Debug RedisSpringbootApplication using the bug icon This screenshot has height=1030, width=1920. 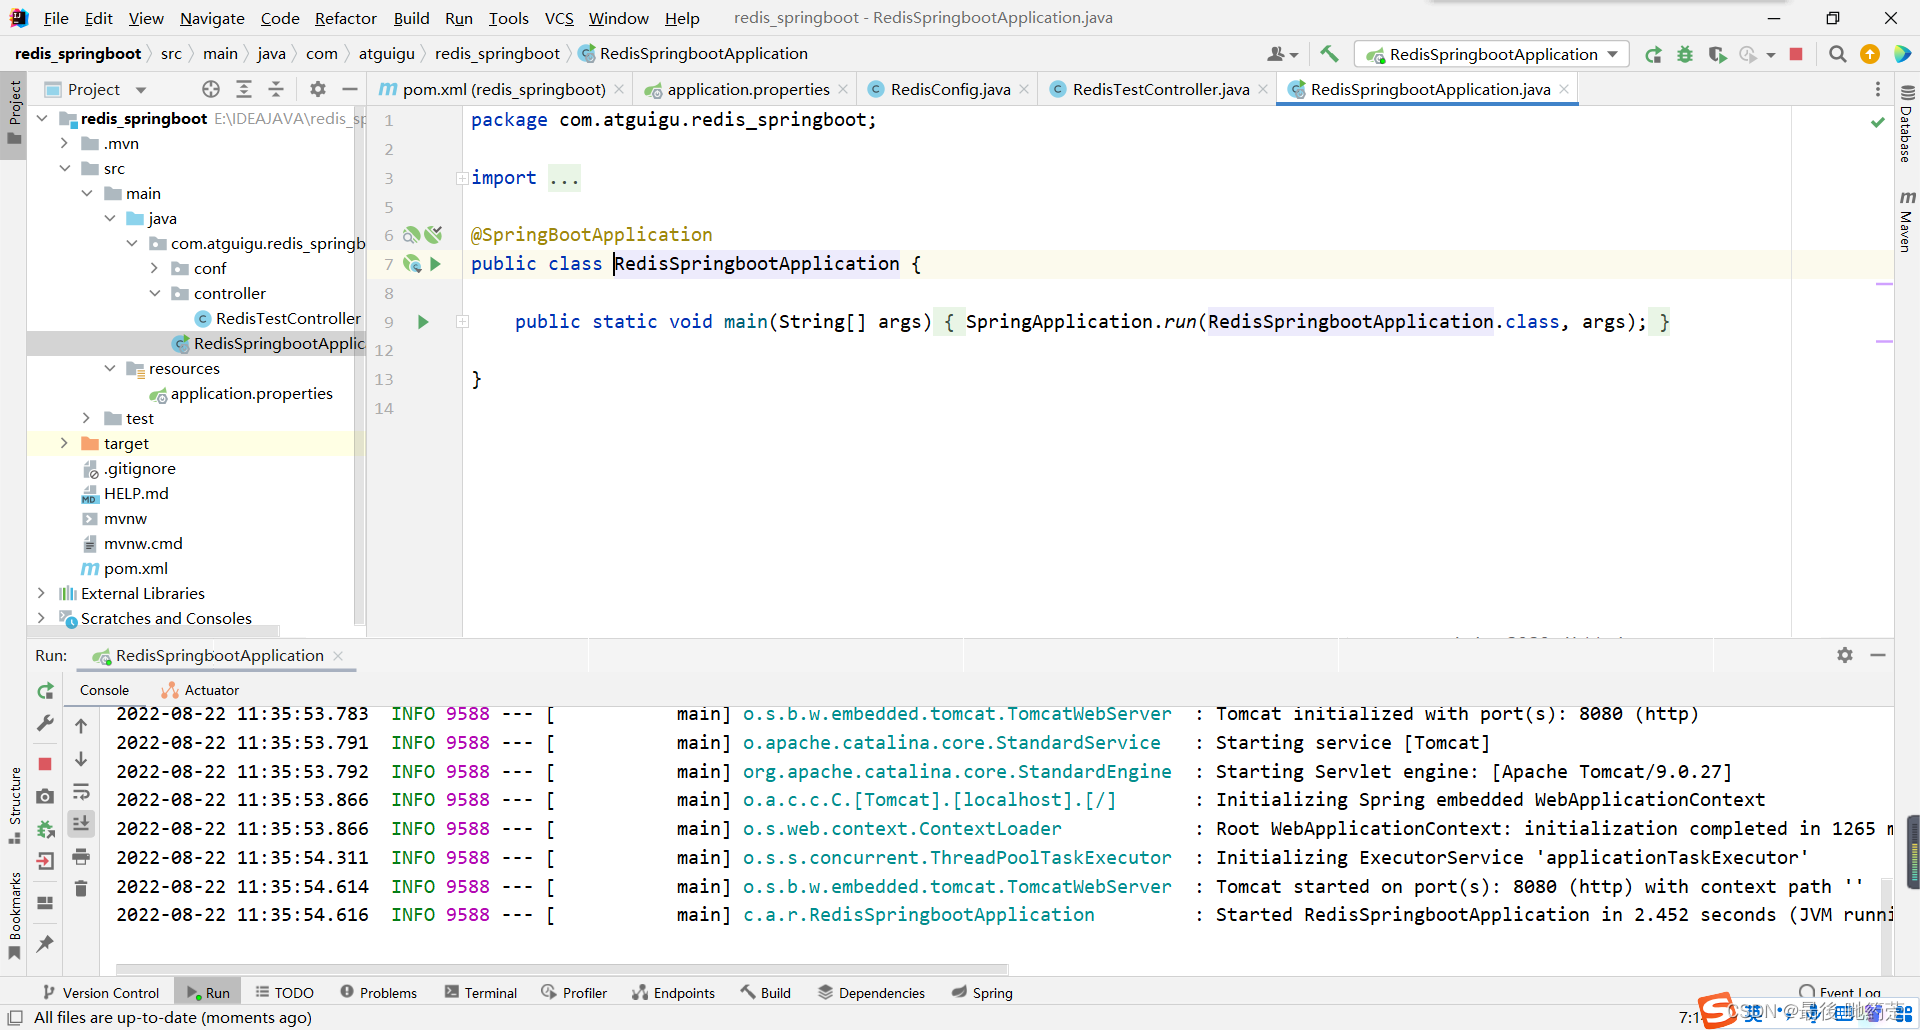1685,55
